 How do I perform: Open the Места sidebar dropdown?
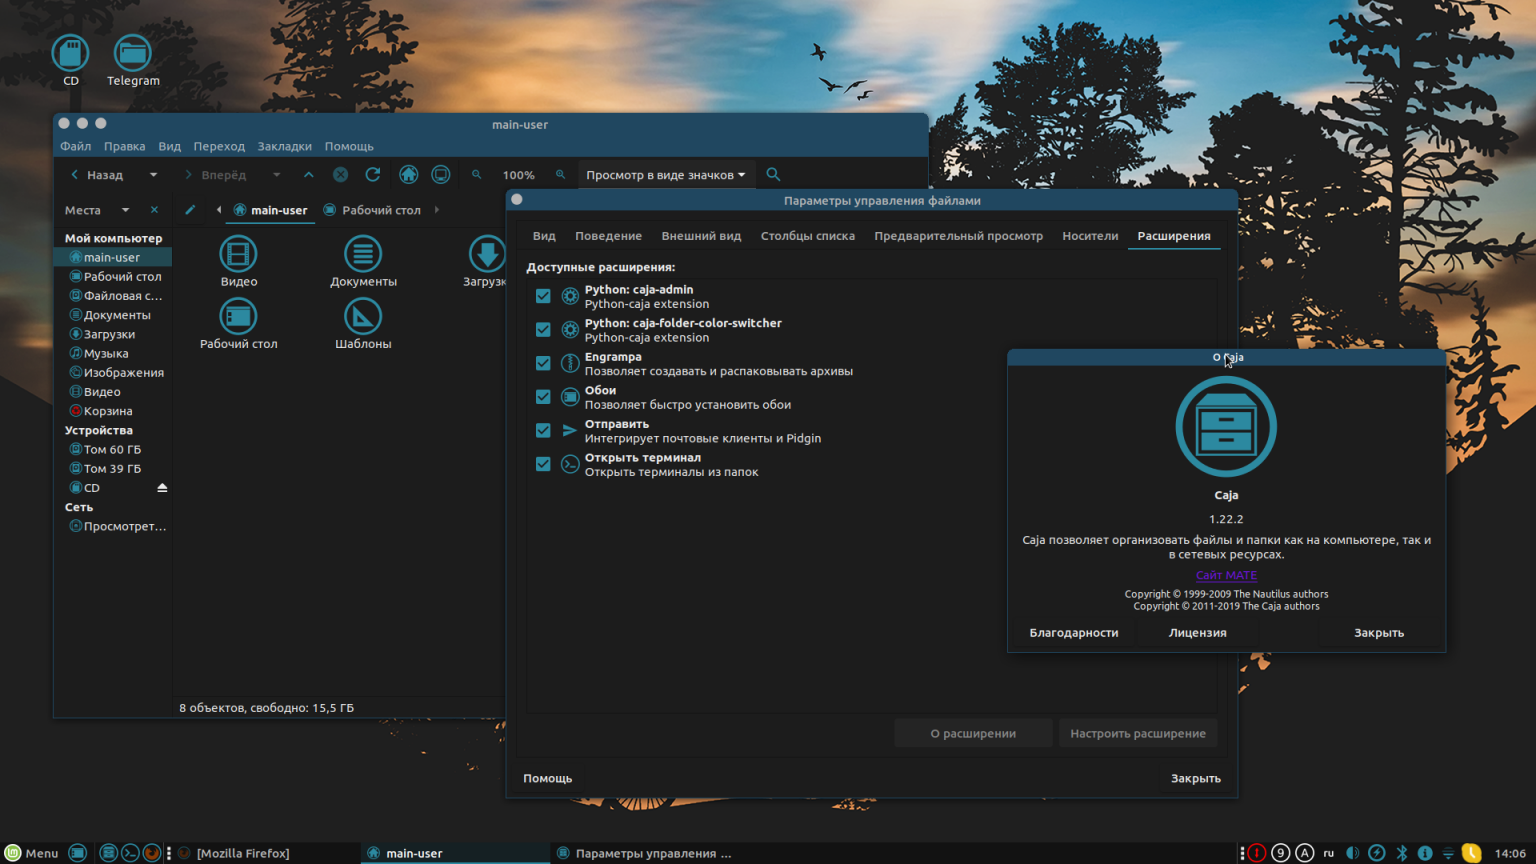[126, 209]
